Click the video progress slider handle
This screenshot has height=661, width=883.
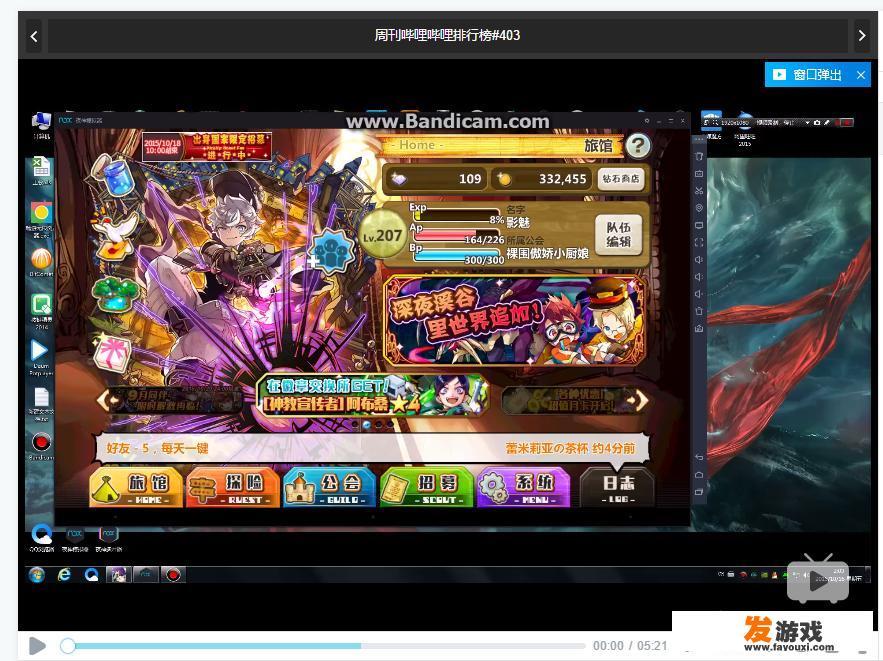[68, 646]
